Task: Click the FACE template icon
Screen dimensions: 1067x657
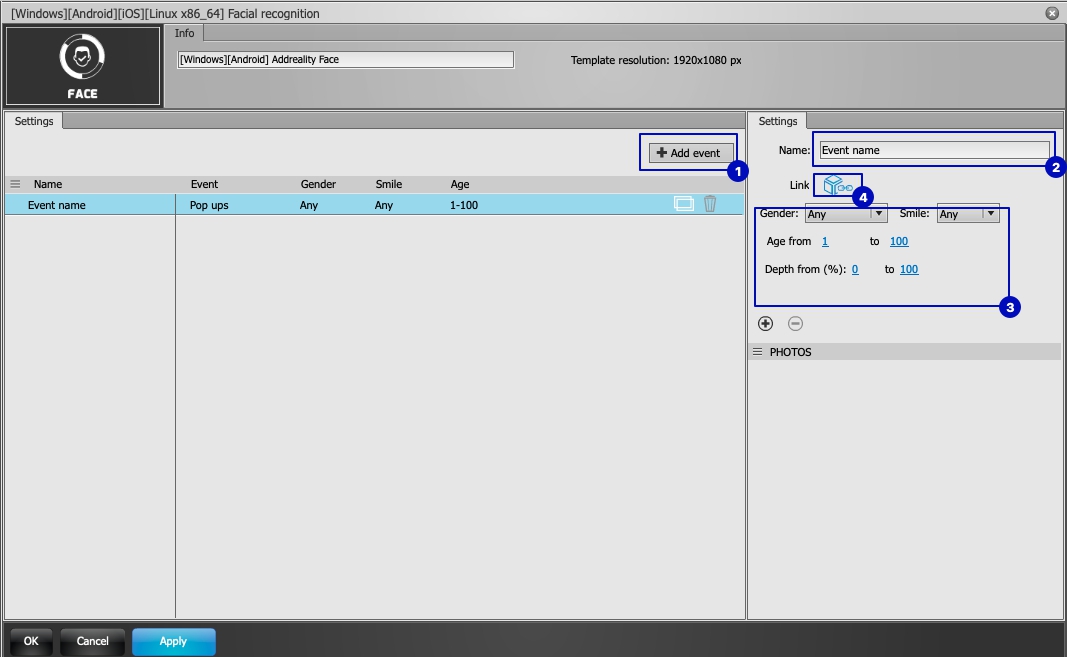Action: [82, 66]
